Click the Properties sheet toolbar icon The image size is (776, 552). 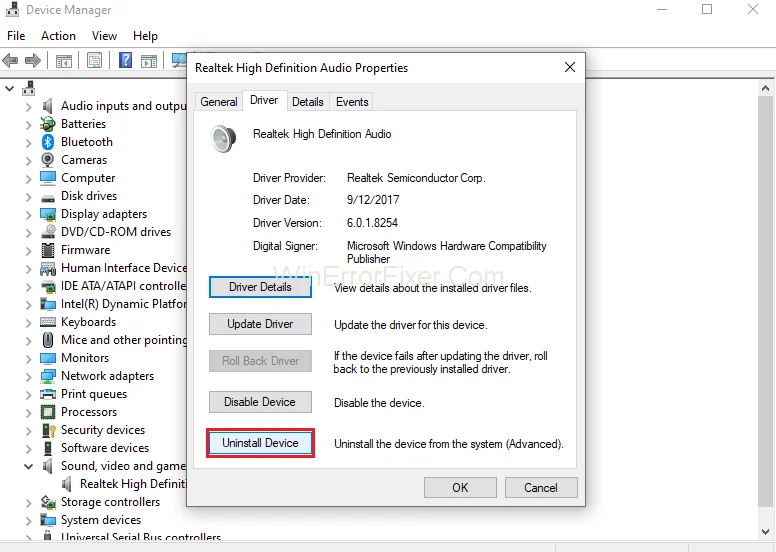94,61
